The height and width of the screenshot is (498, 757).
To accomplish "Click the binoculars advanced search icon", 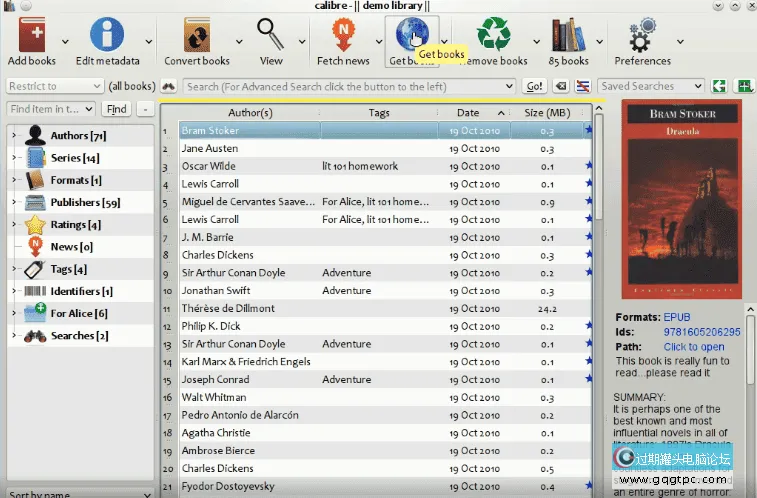I will (x=169, y=87).
